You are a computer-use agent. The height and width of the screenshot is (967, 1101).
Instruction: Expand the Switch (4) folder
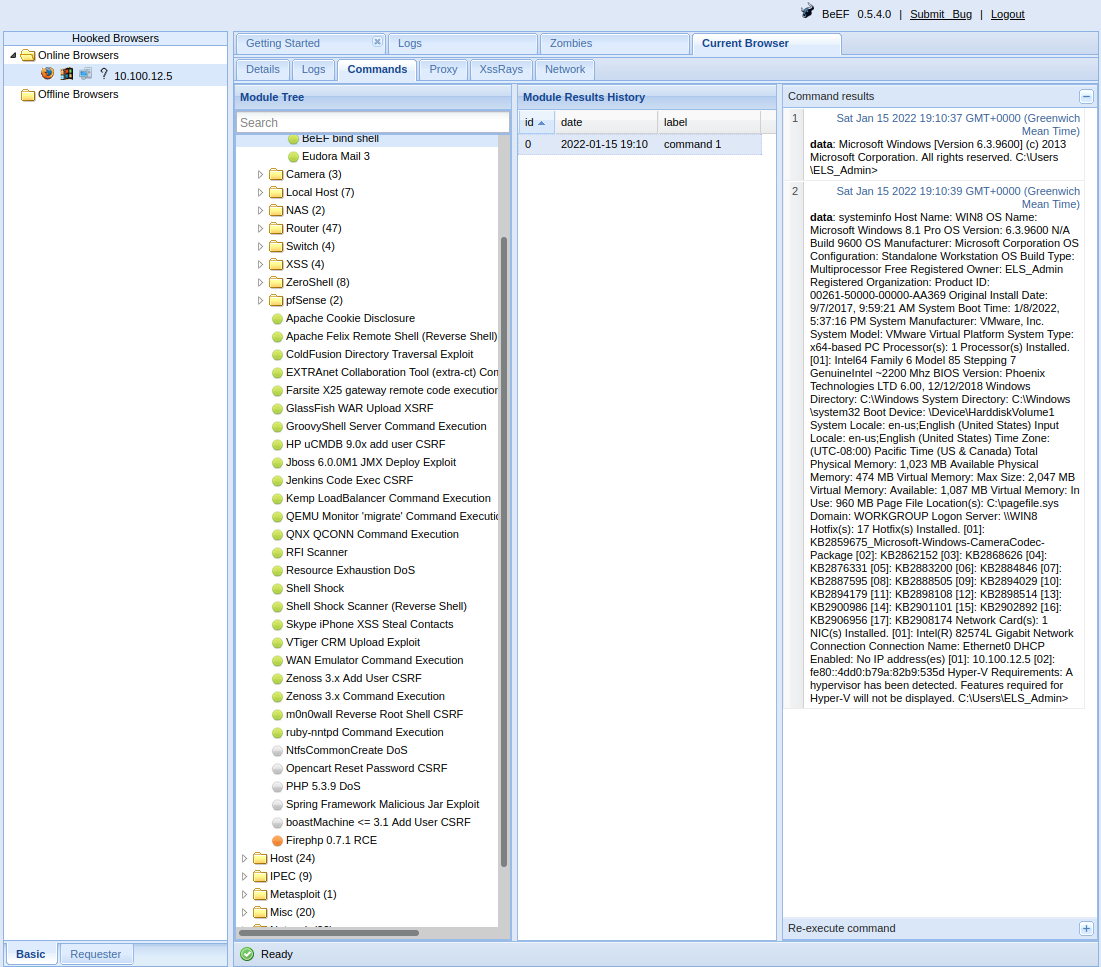click(261, 246)
